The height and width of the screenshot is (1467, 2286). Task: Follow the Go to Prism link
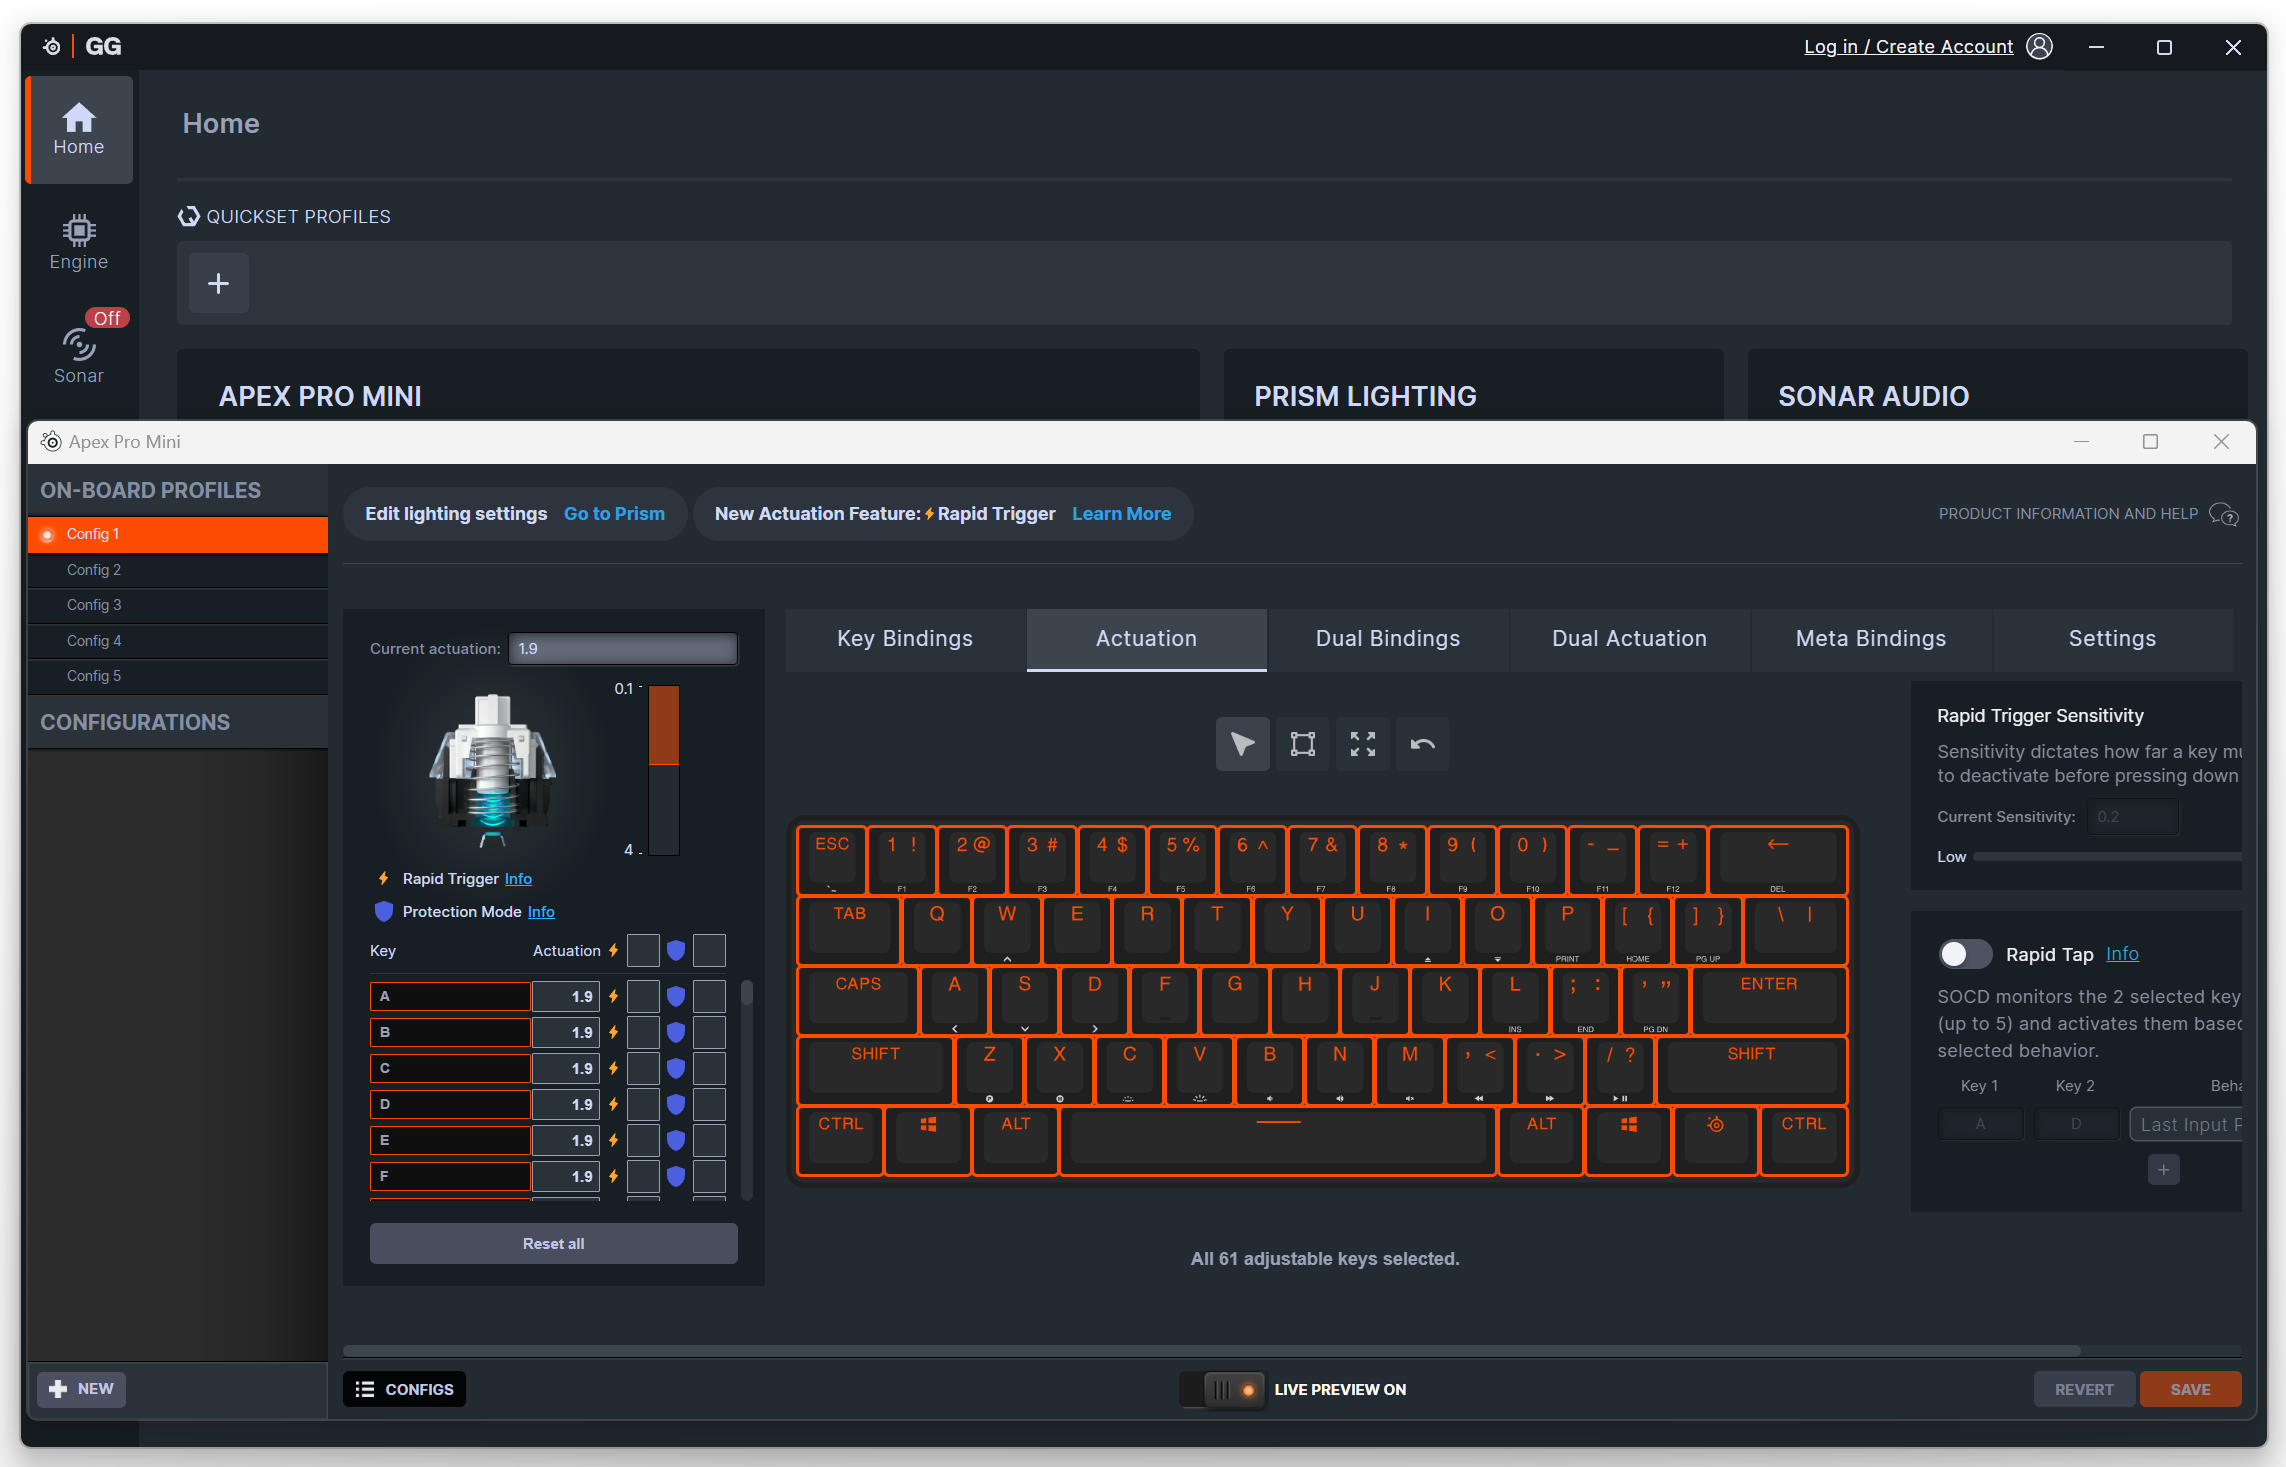(614, 514)
